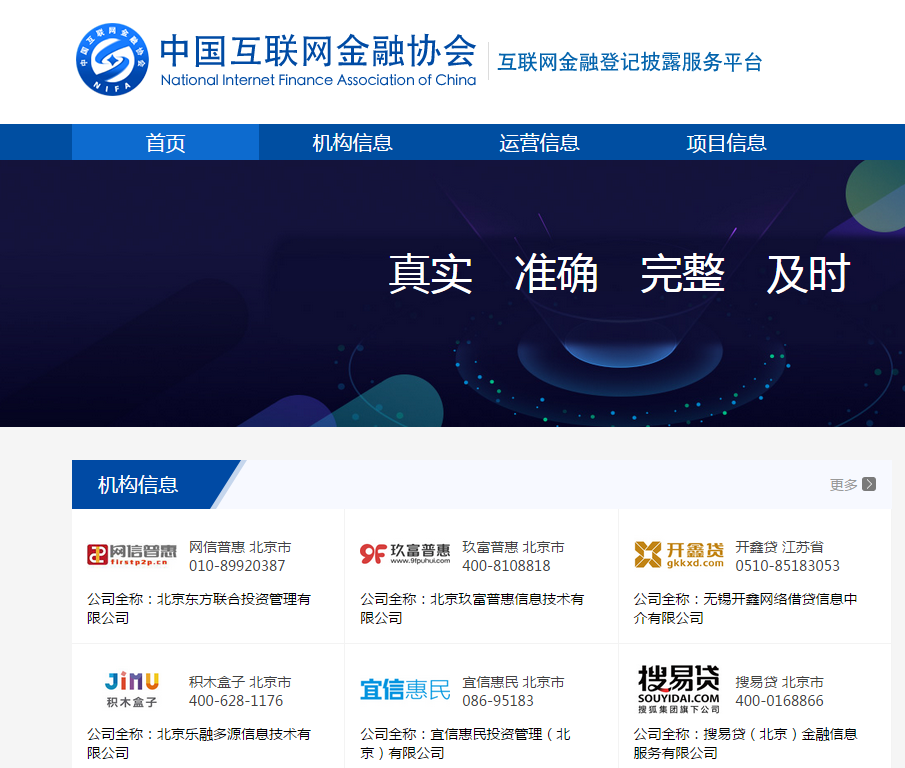Click the 搜易贷 北京市 name text
The image size is (905, 768).
779,682
